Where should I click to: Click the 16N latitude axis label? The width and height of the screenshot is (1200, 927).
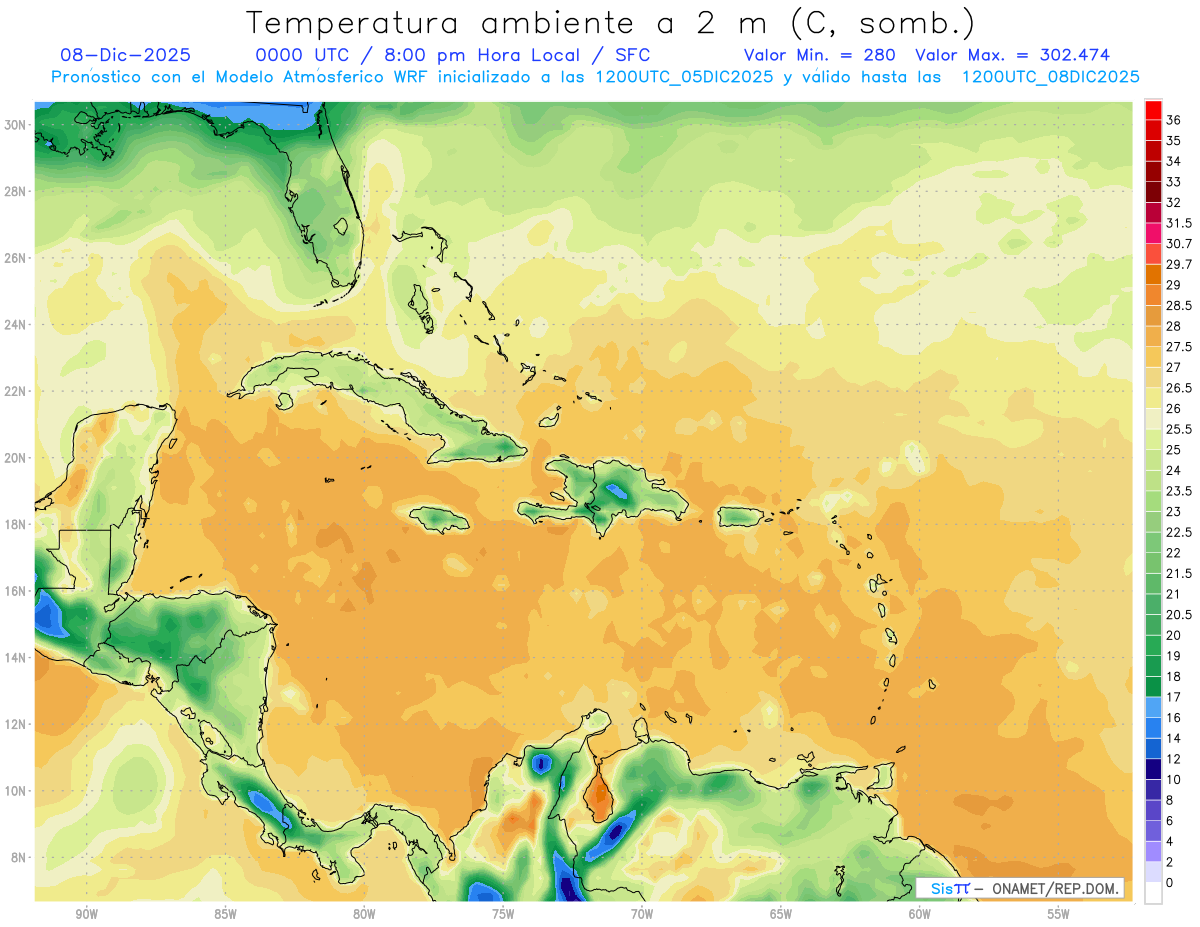(16, 591)
